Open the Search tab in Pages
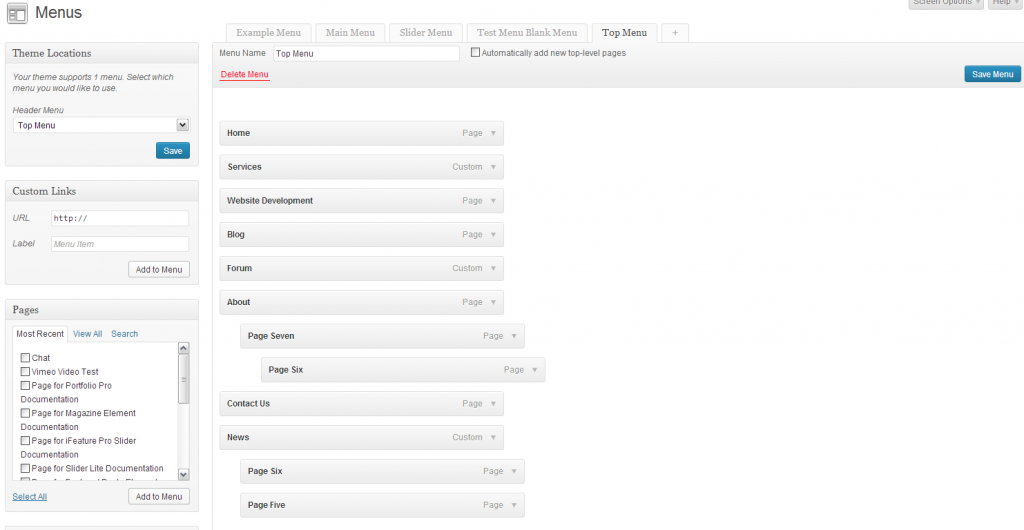 (124, 334)
